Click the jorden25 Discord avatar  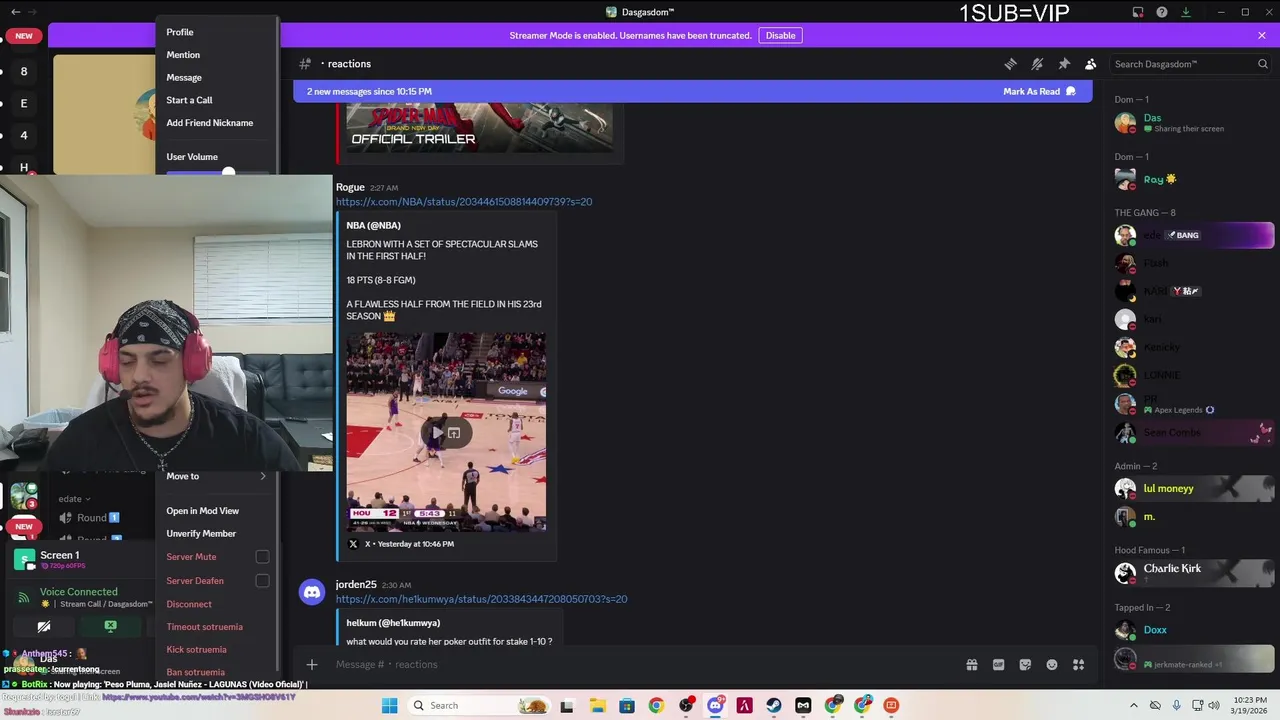point(312,592)
